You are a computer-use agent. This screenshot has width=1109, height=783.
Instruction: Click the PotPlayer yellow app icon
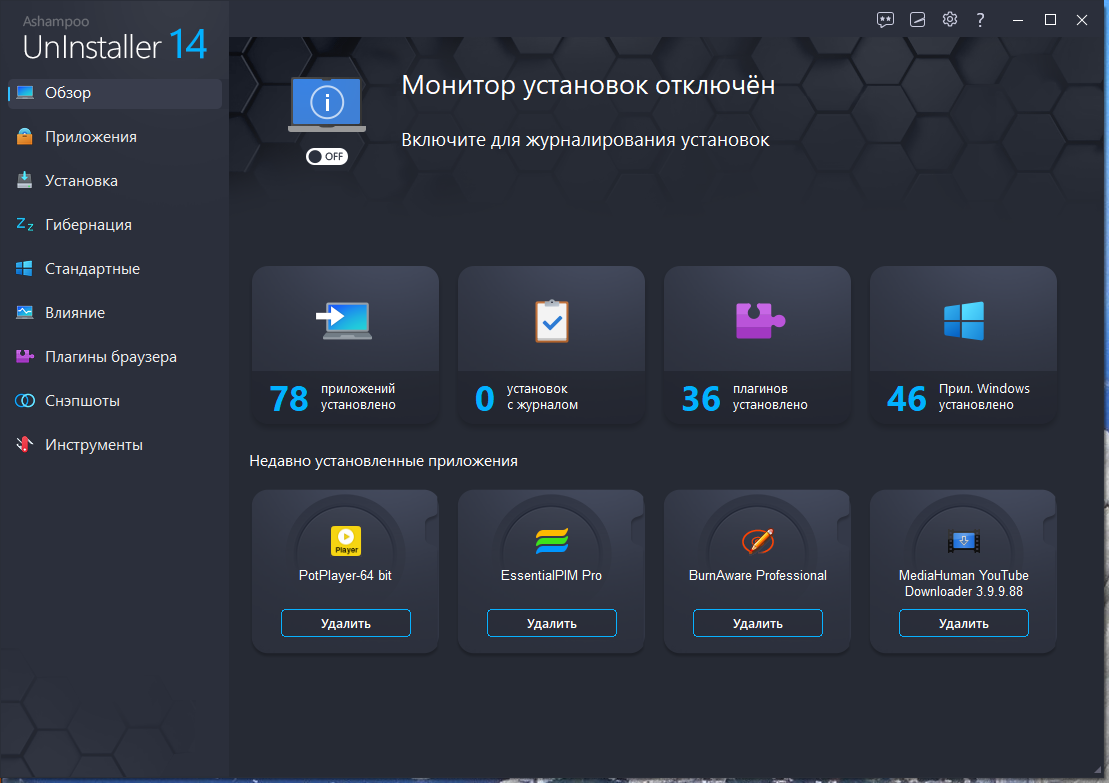point(346,541)
